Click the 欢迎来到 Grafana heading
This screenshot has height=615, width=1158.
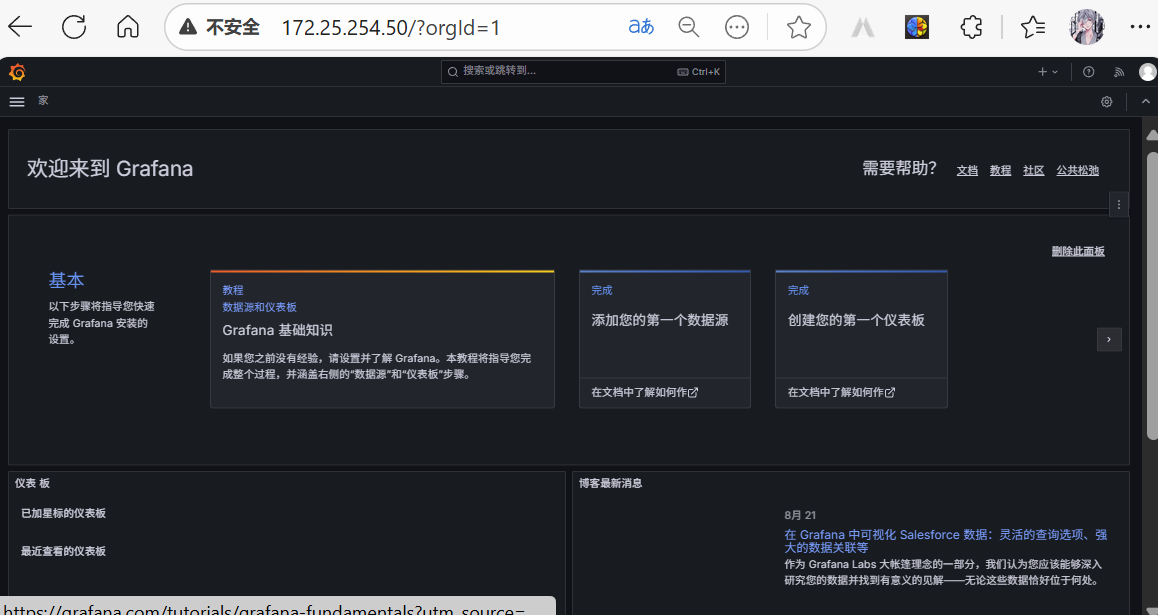pyautogui.click(x=110, y=168)
